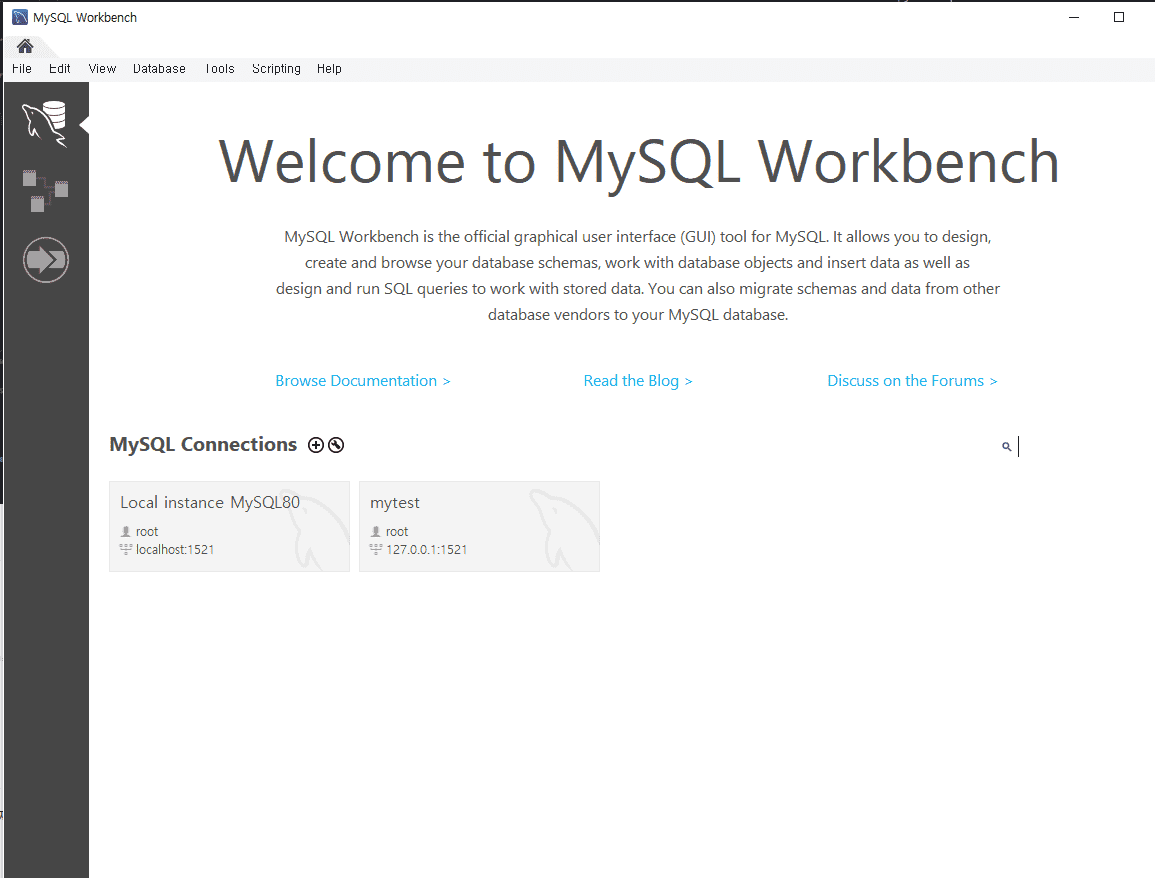Open the Home tab icon
Viewport: 1155px width, 878px height.
coord(25,46)
